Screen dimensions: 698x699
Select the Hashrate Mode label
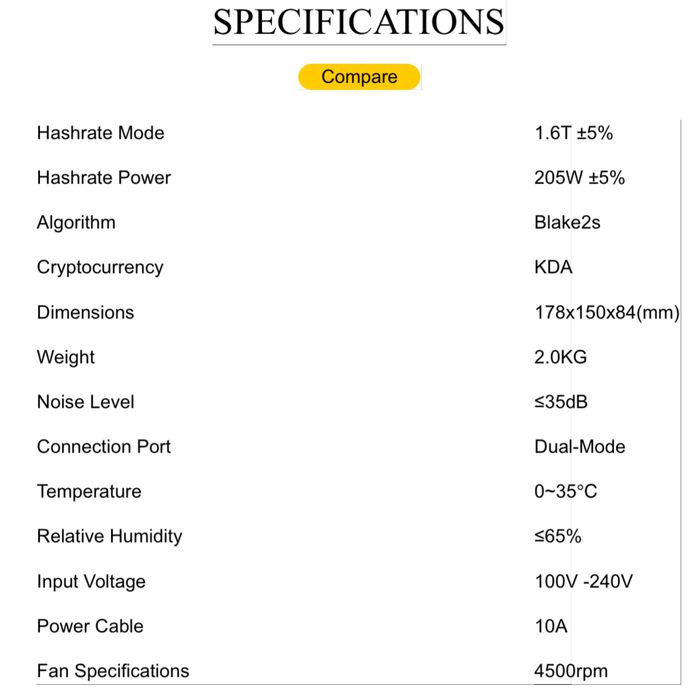[100, 133]
